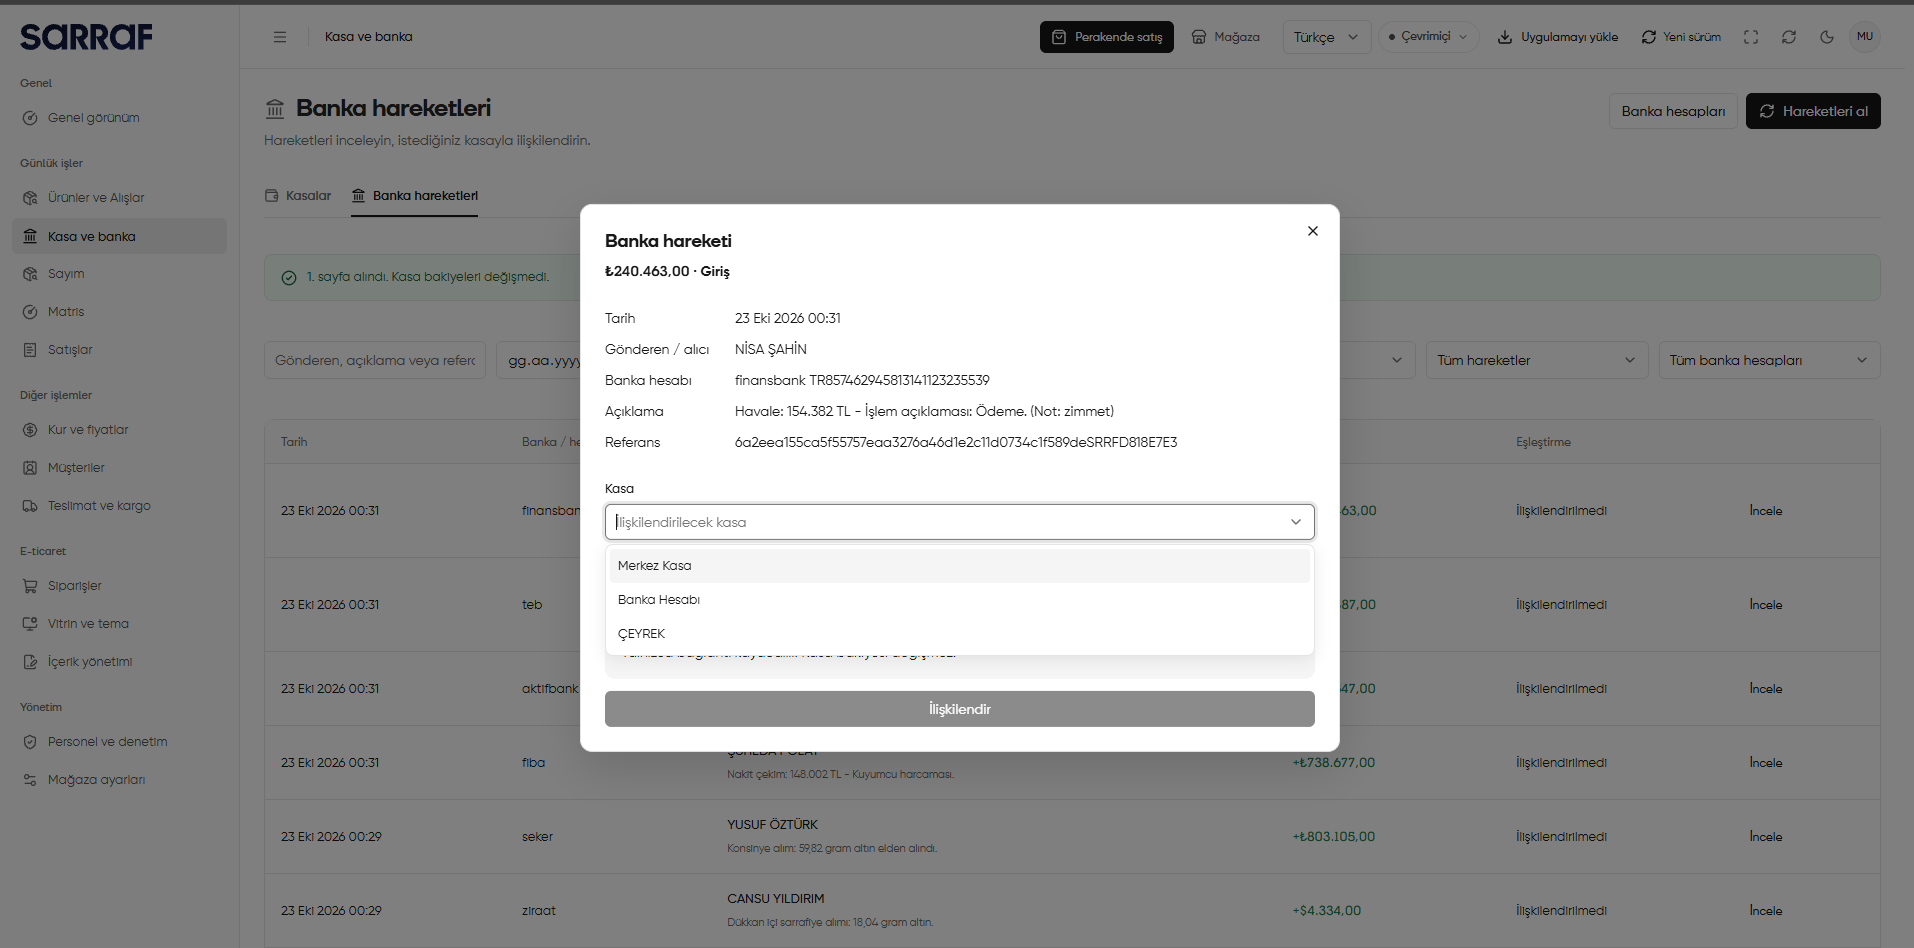Viewport: 1914px width, 948px height.
Task: Open Personel ve denetim in sidebar
Action: tap(119, 742)
